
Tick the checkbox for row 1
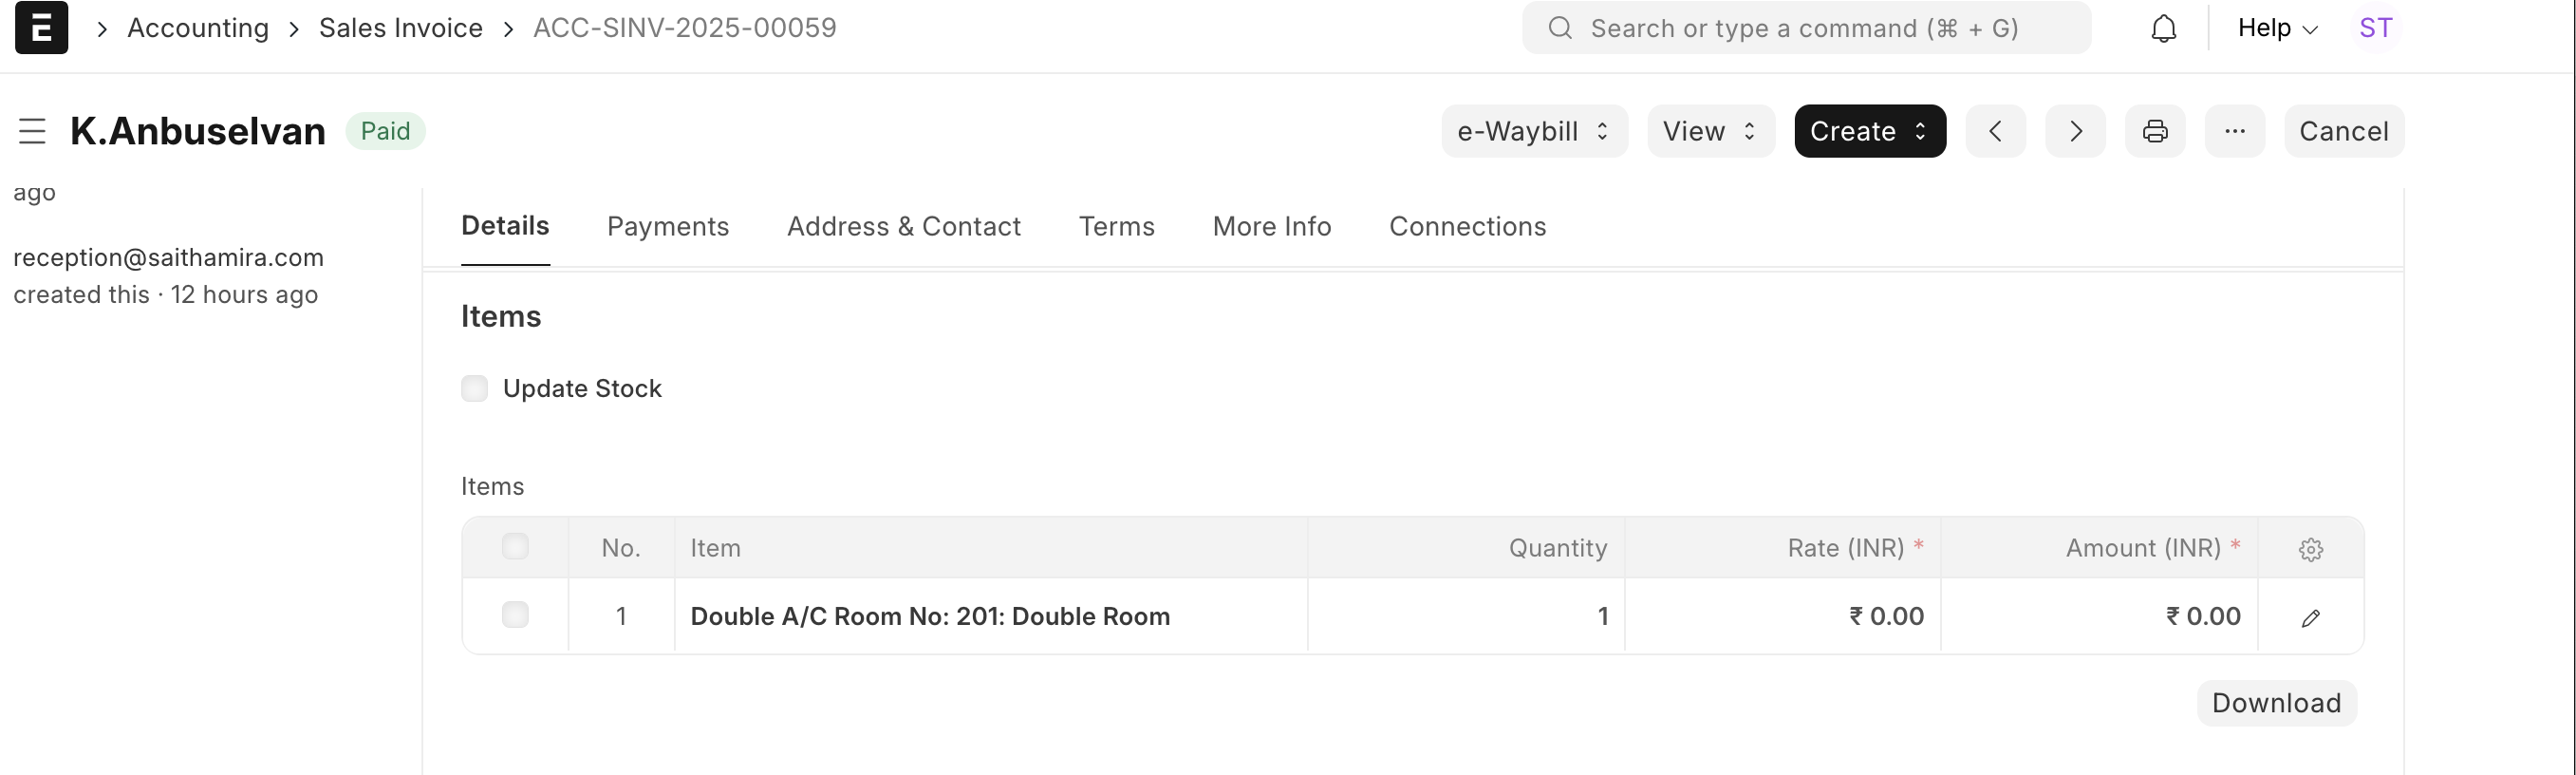click(515, 615)
